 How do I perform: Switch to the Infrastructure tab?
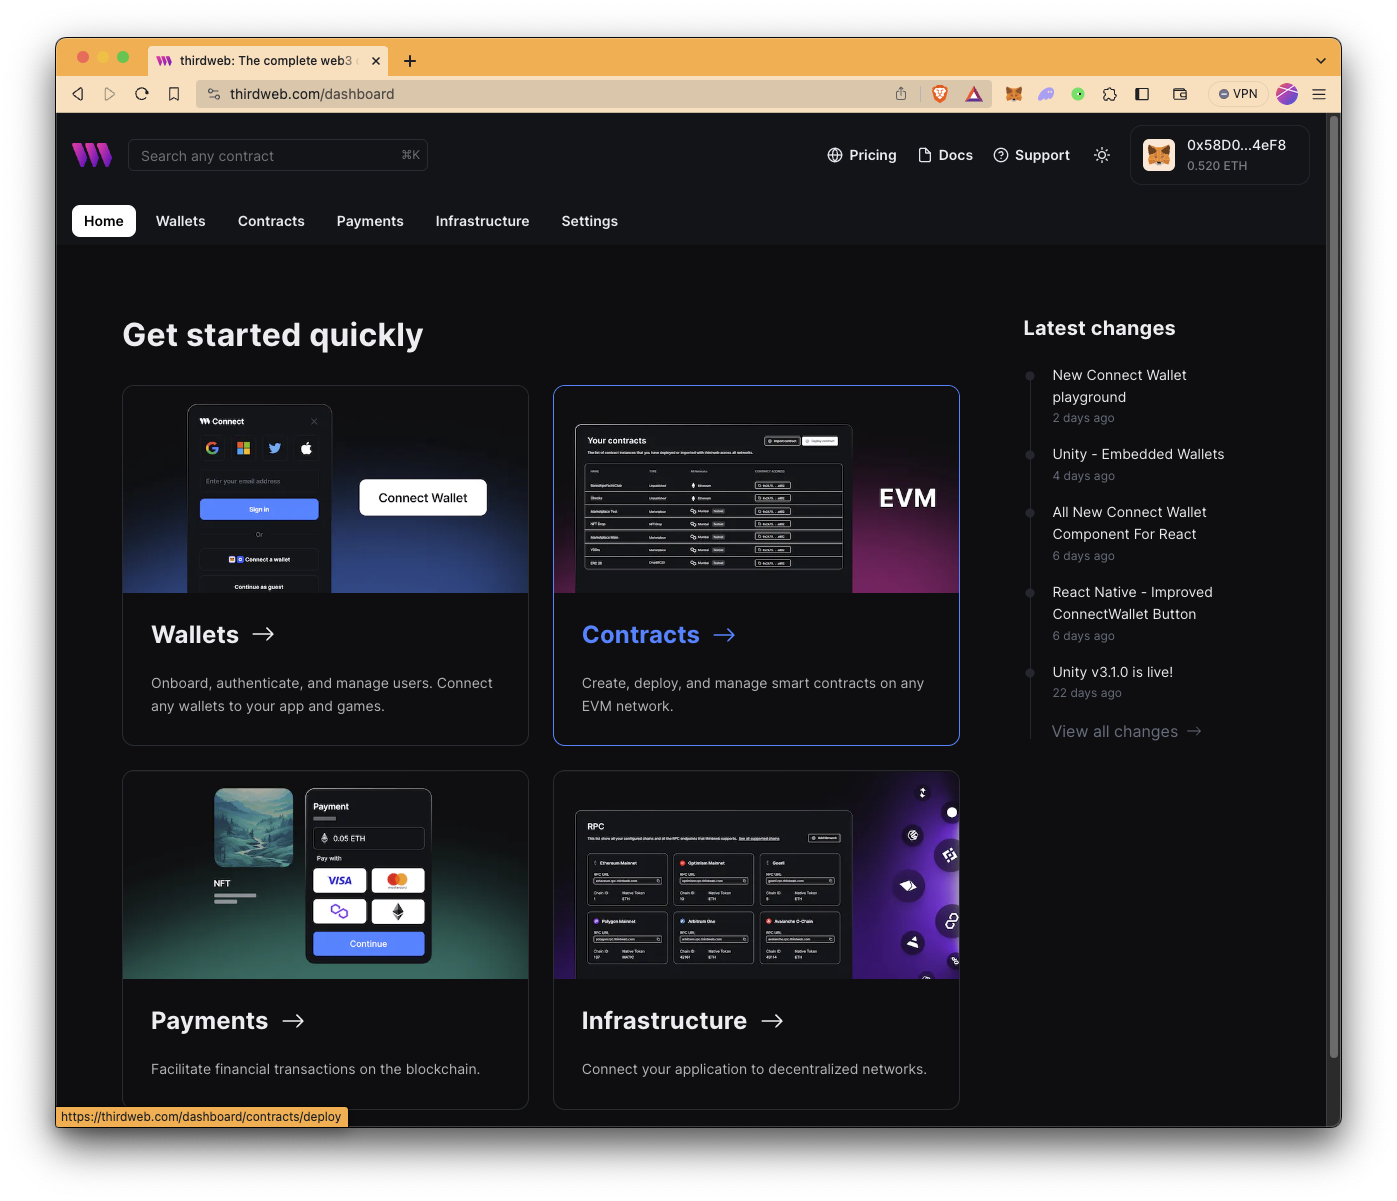(x=482, y=221)
